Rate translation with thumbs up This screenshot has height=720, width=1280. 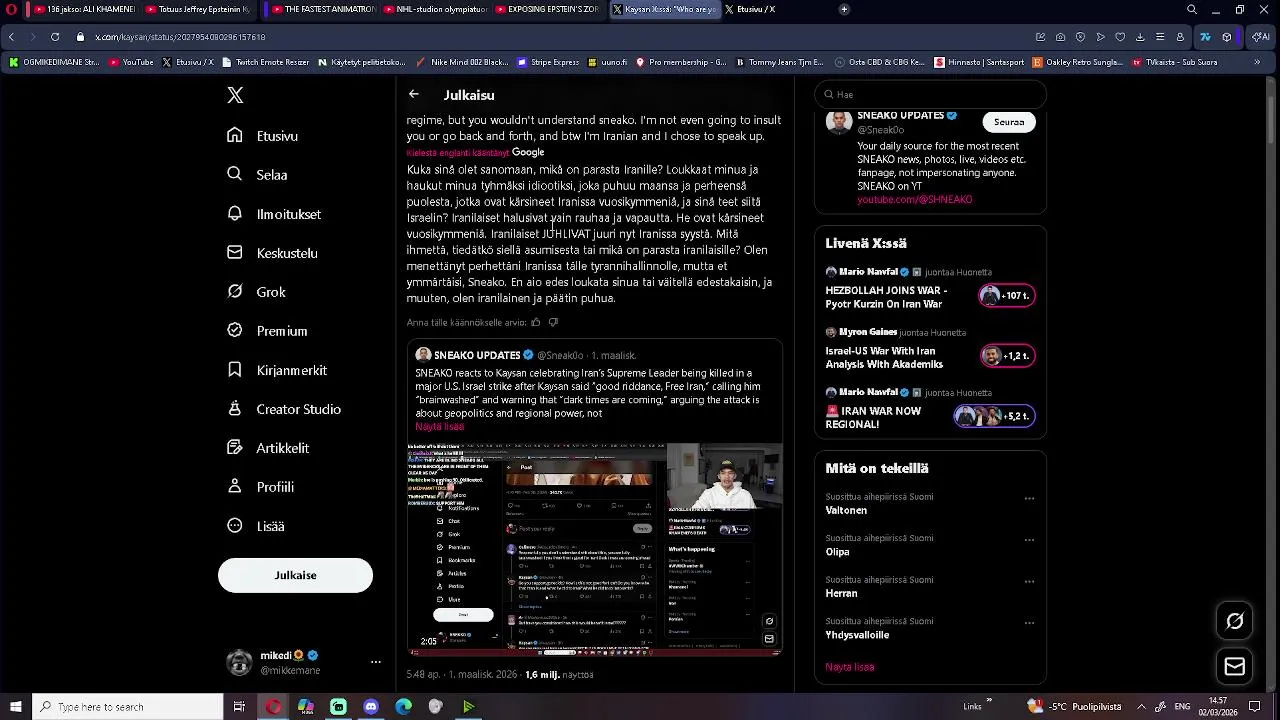pos(536,322)
